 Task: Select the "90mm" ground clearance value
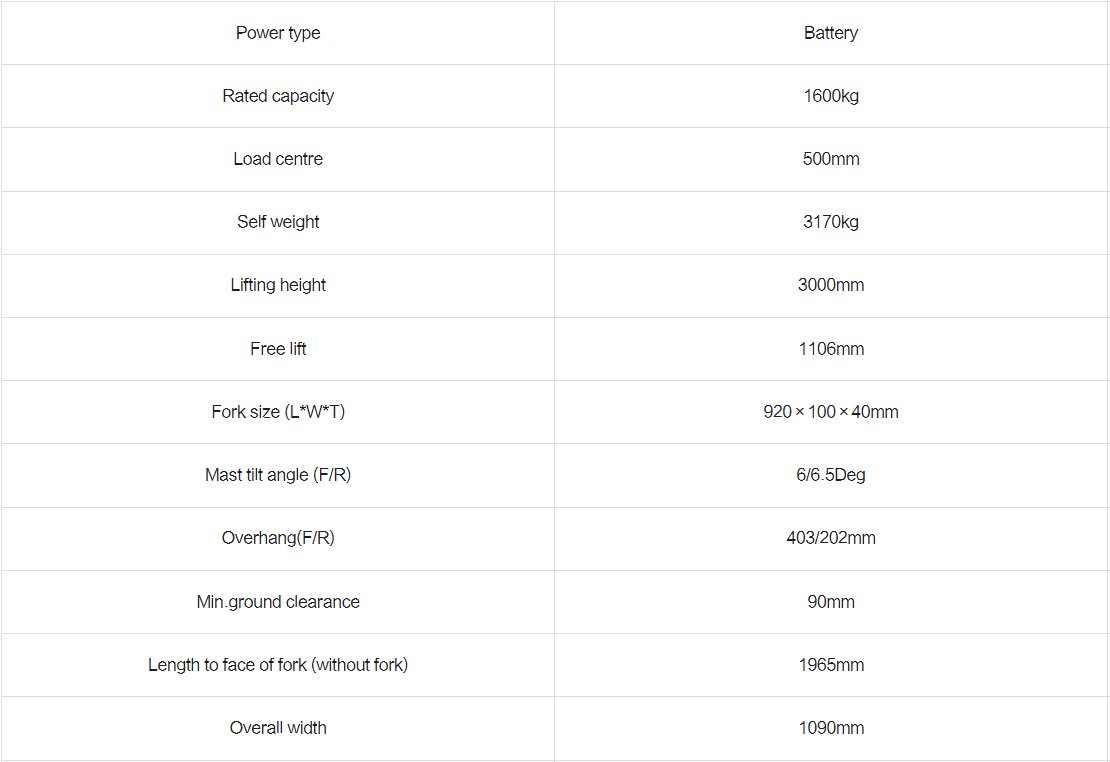coord(831,602)
